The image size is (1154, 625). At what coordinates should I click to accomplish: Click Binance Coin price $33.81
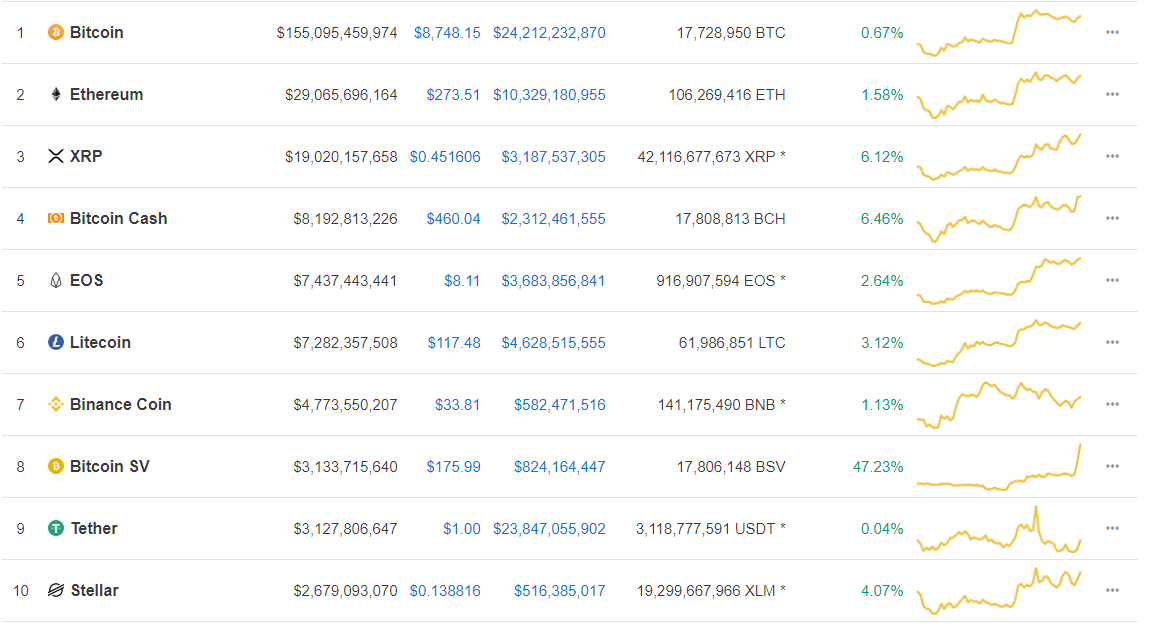[458, 405]
